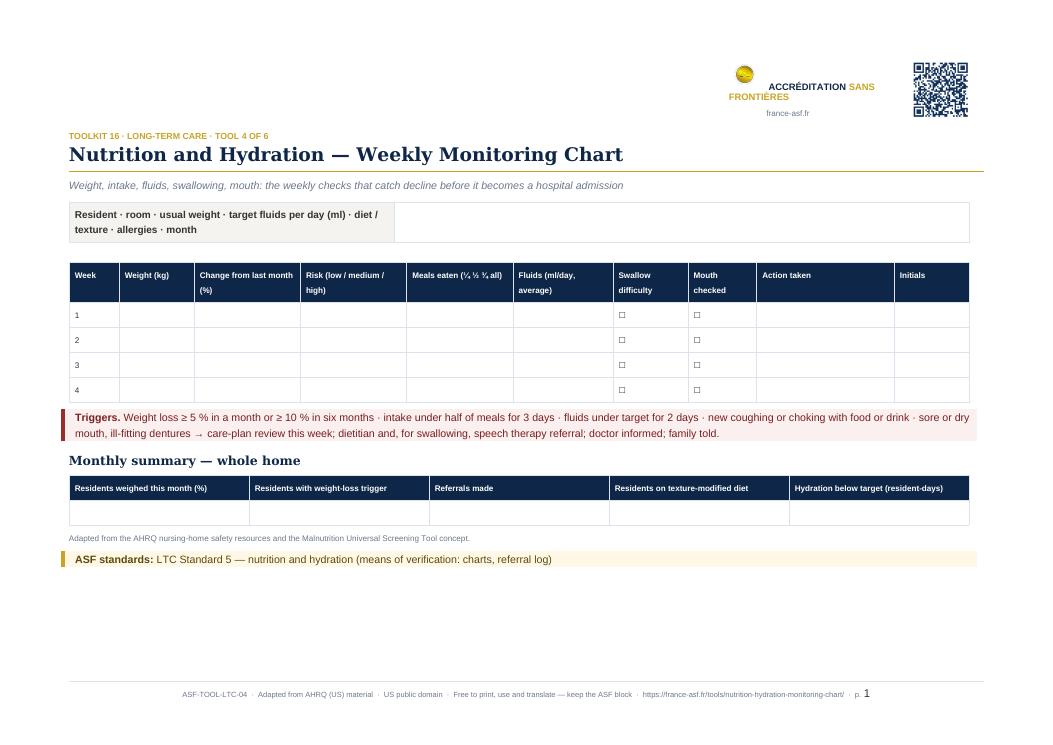Click the Change from last month cell, week 2
This screenshot has height=745, width=1053.
247,340
